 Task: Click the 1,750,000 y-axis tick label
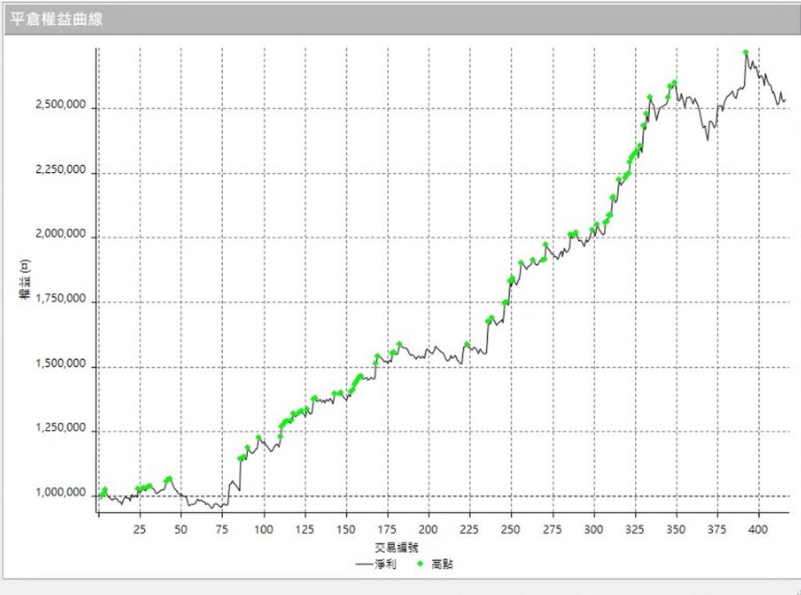57,301
